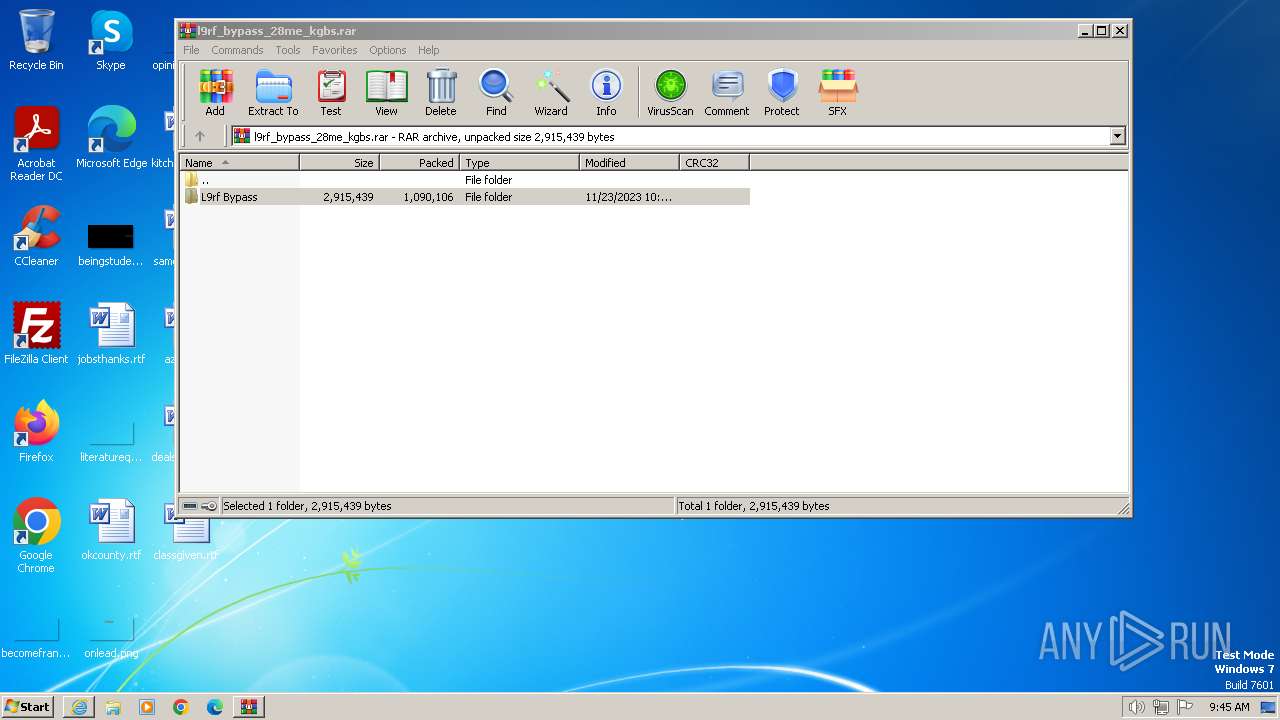Launch the Wizard tool
1280x720 pixels.
tap(551, 93)
